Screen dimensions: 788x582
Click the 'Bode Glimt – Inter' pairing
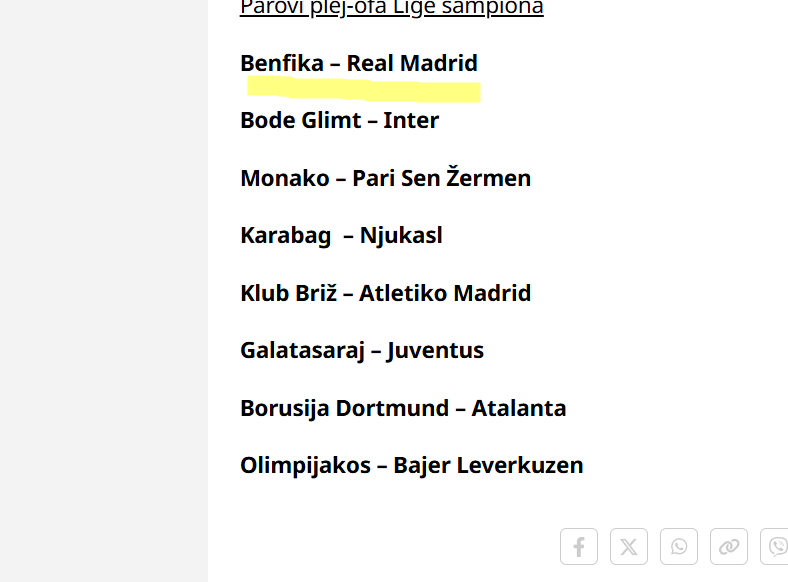[339, 121]
